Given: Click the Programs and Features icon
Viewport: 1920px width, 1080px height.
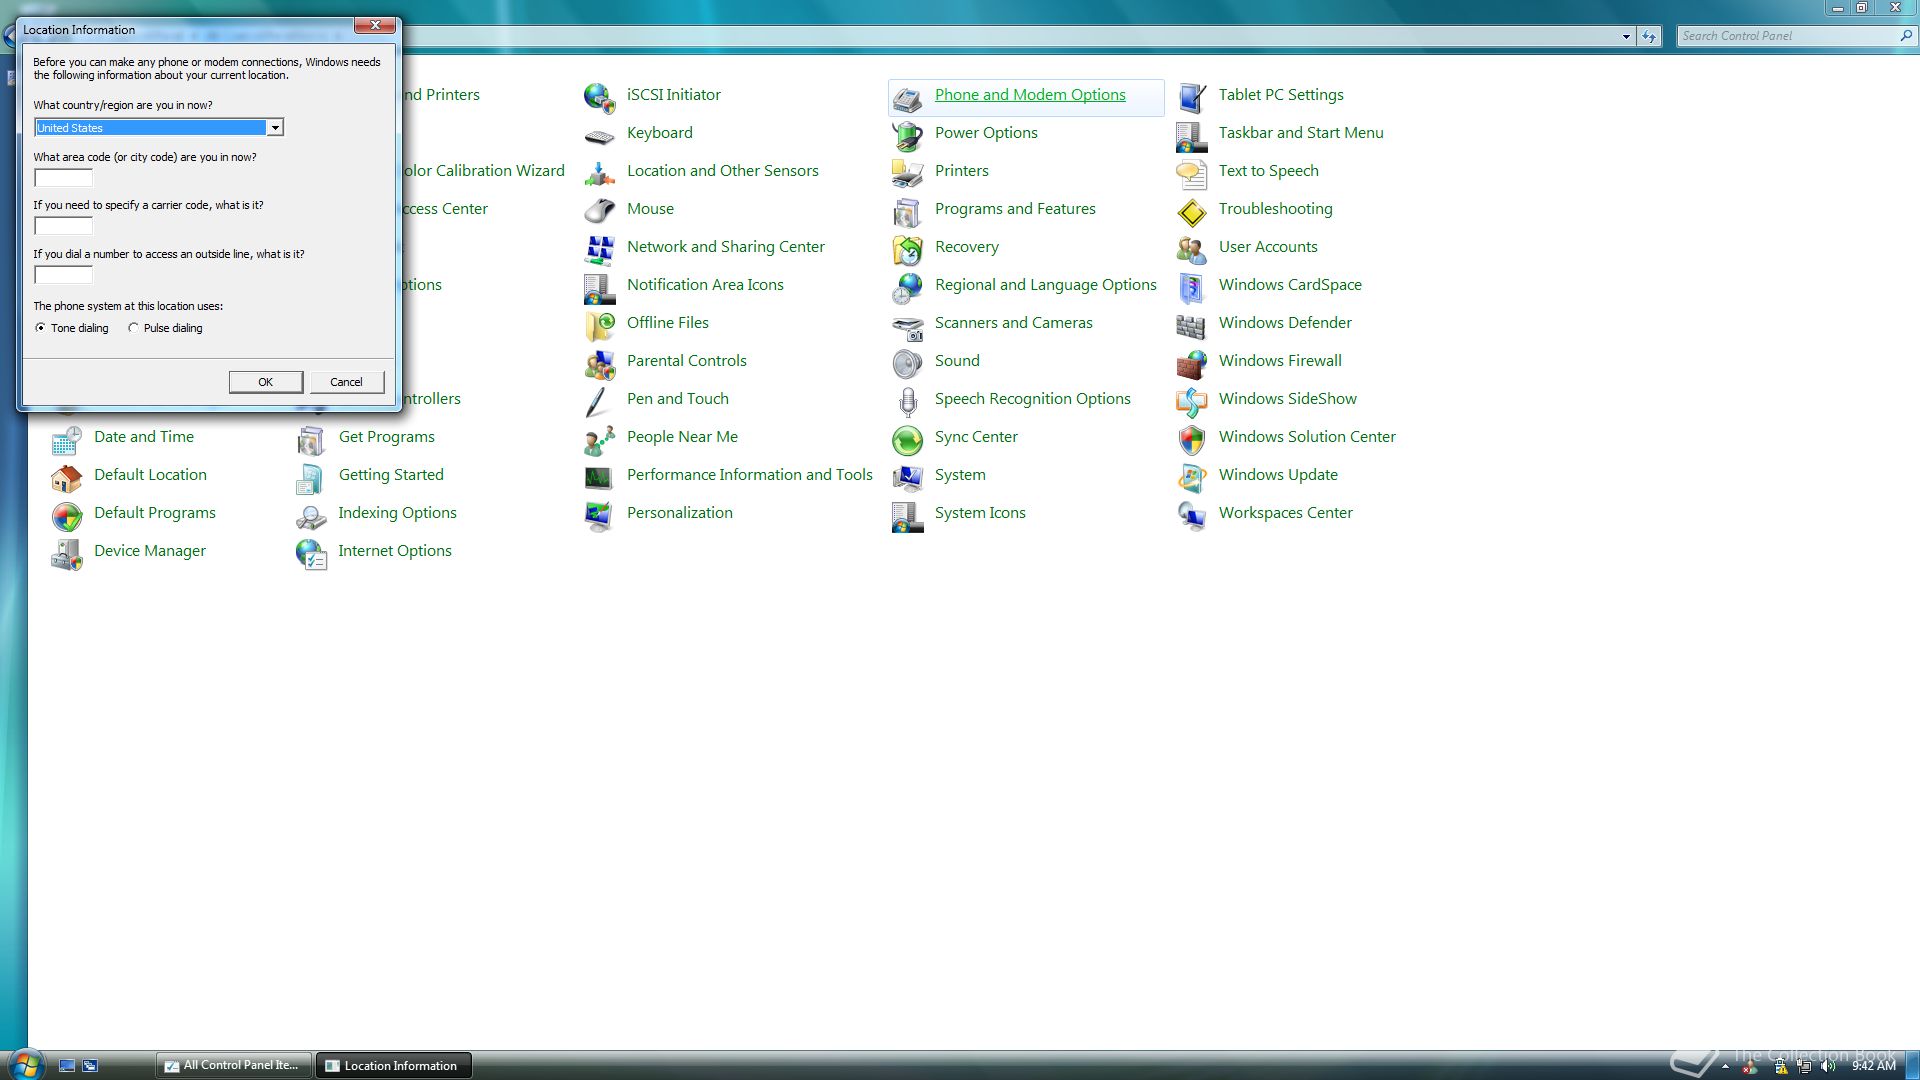Looking at the screenshot, I should coord(907,211).
